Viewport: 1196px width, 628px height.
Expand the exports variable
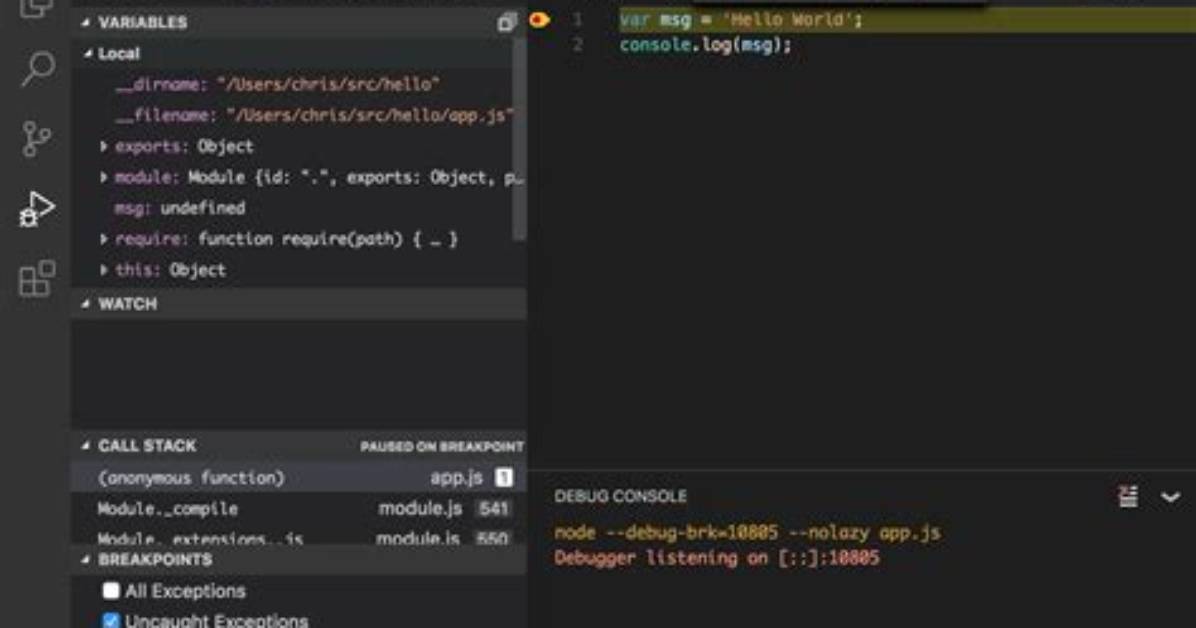point(104,147)
